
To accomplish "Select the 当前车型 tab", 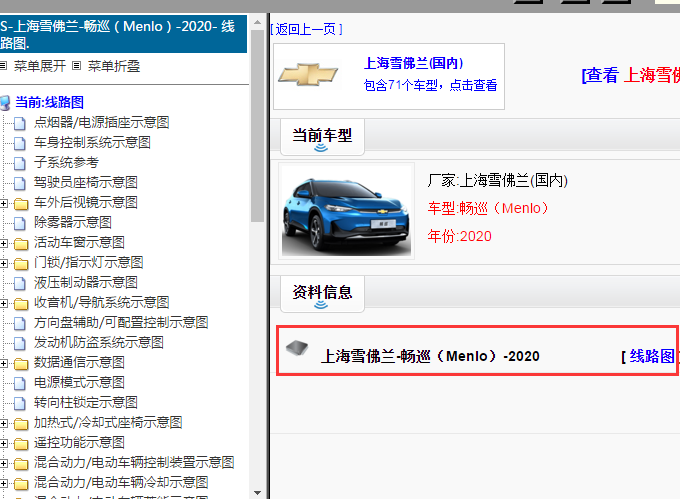I will click(322, 137).
